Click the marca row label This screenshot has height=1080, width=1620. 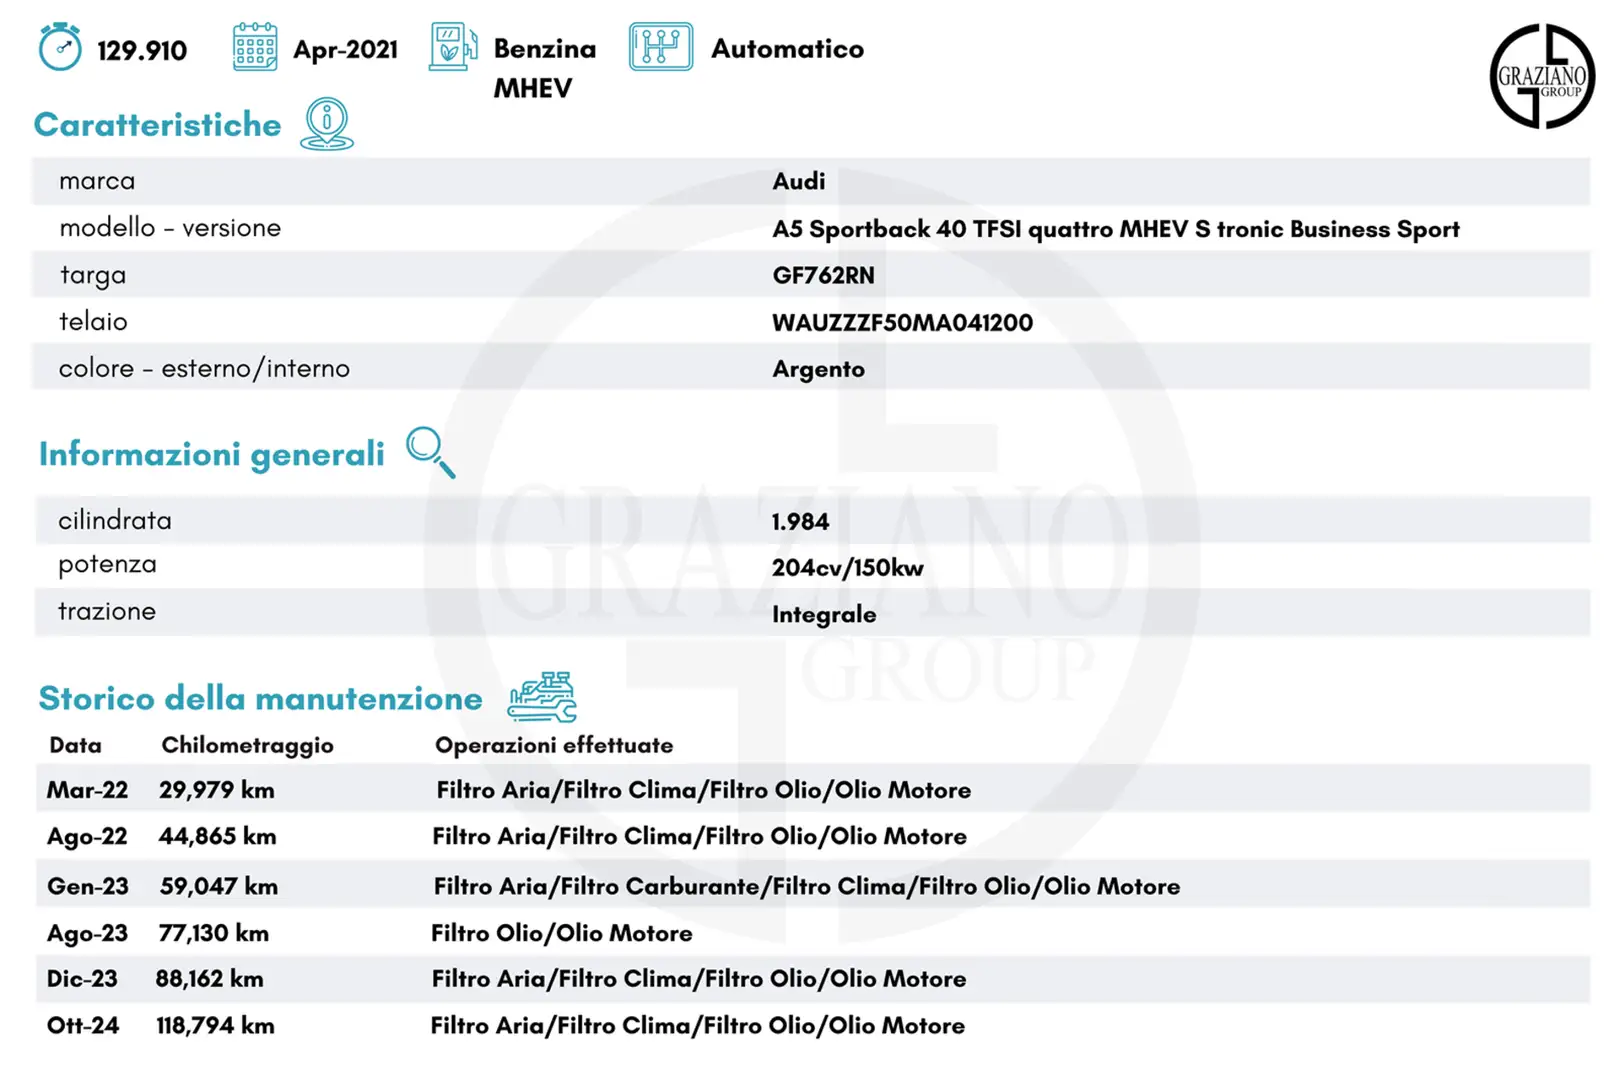[97, 181]
